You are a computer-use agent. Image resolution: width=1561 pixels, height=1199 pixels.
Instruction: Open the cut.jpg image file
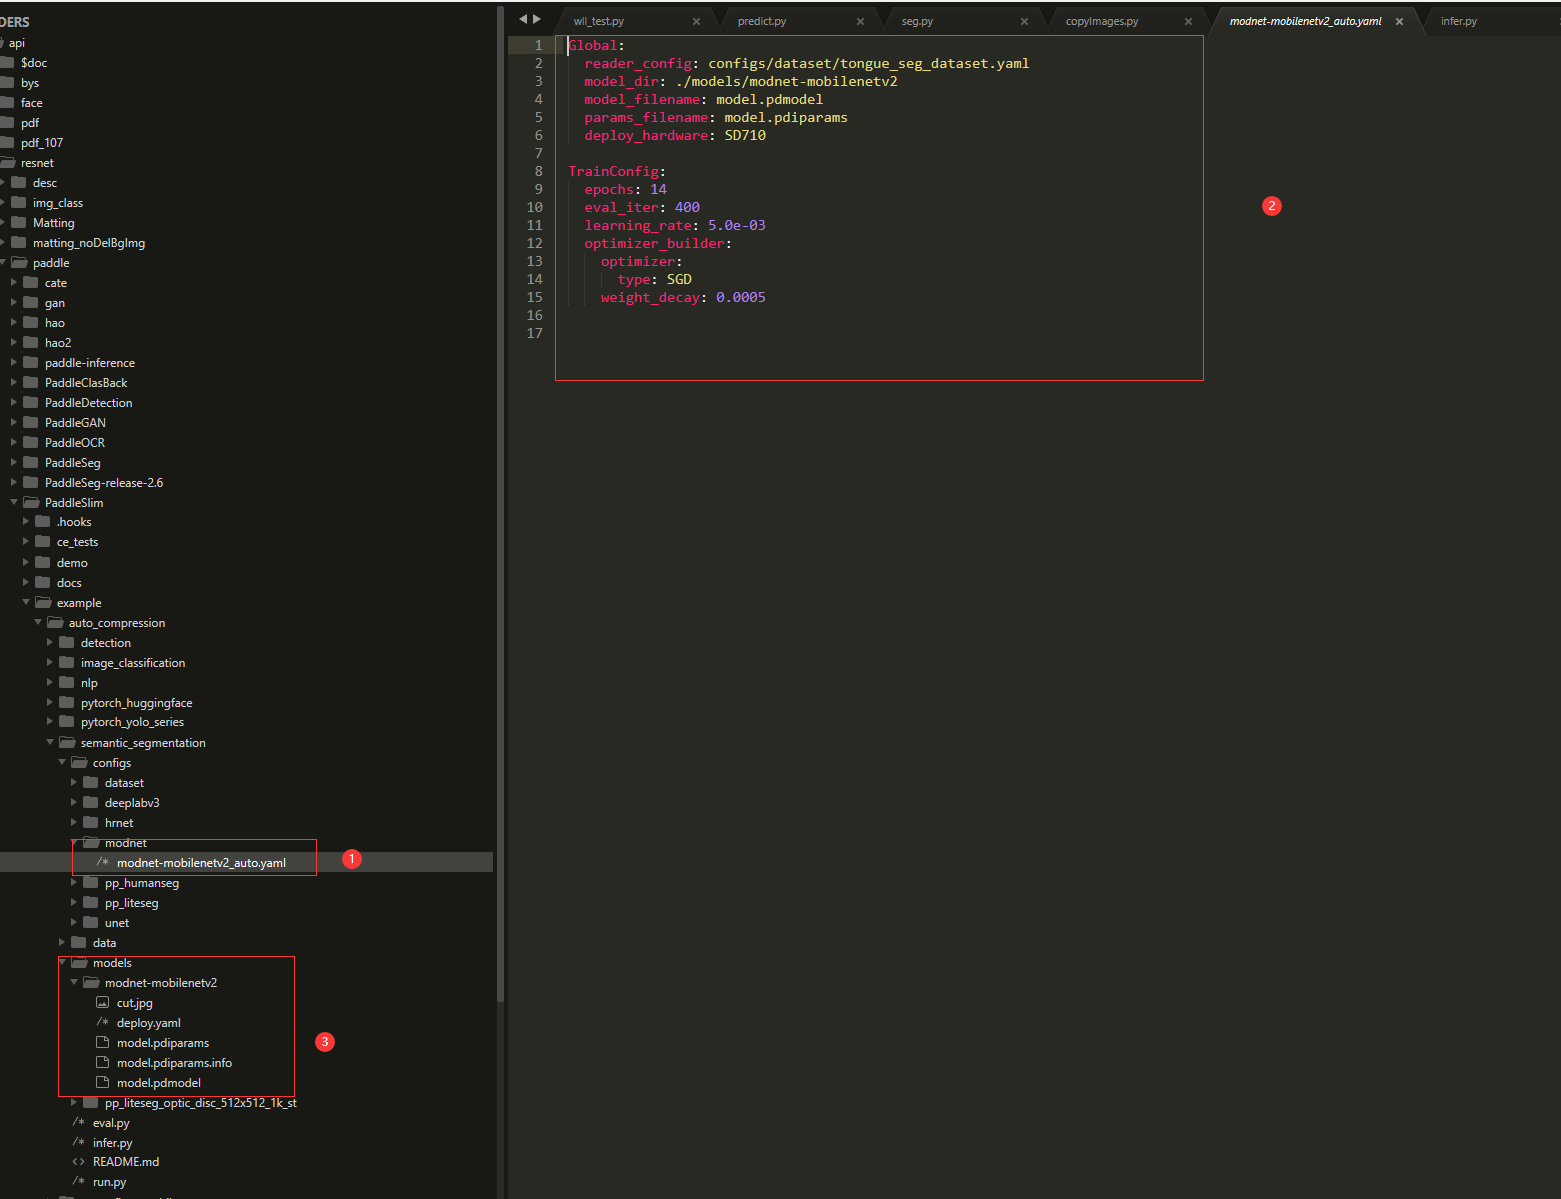pyautogui.click(x=135, y=1003)
